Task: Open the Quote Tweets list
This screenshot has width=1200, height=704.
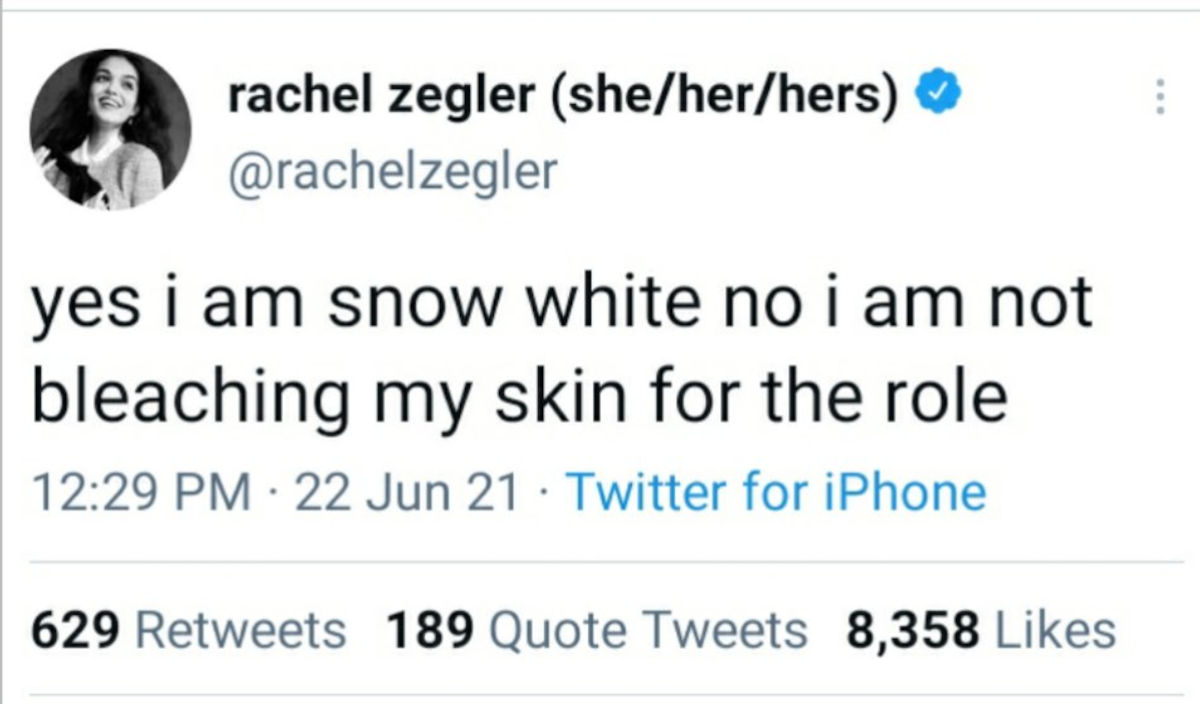Action: pos(648,630)
